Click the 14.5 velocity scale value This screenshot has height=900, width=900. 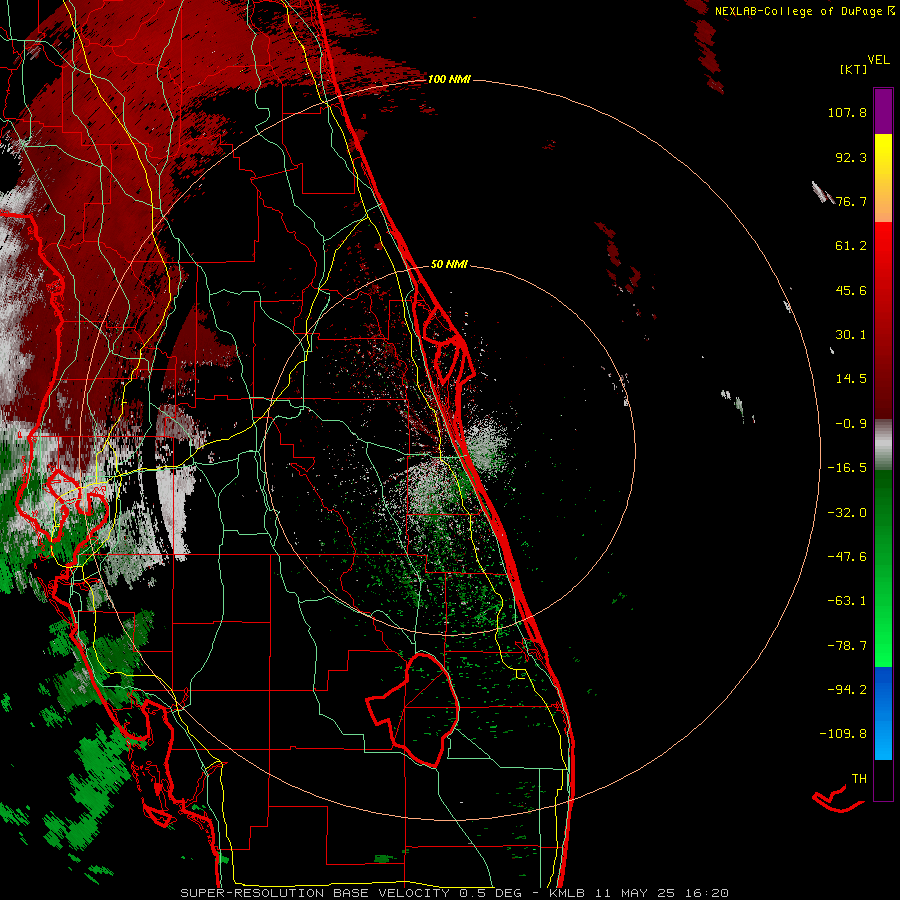tap(851, 379)
